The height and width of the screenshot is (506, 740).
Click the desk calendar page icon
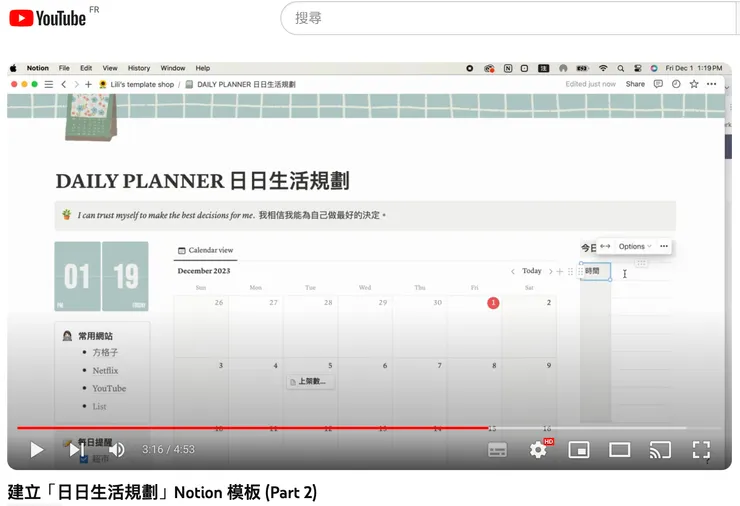click(91, 117)
